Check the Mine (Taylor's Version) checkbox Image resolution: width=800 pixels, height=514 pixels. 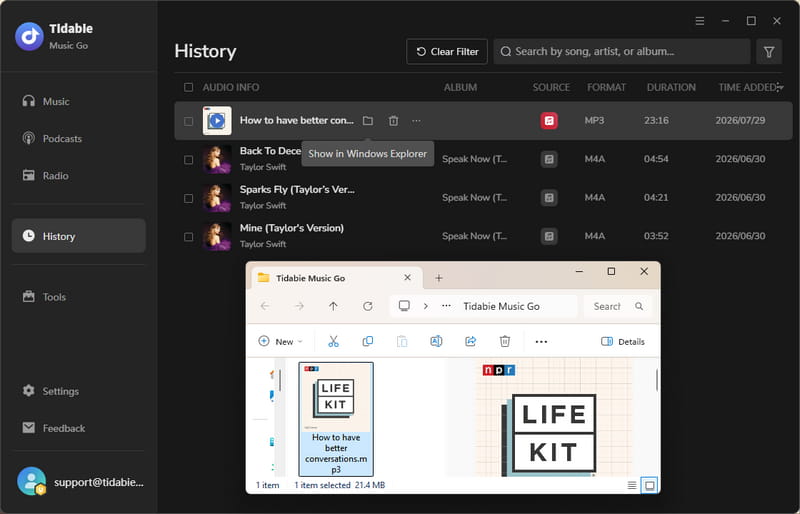coord(188,236)
